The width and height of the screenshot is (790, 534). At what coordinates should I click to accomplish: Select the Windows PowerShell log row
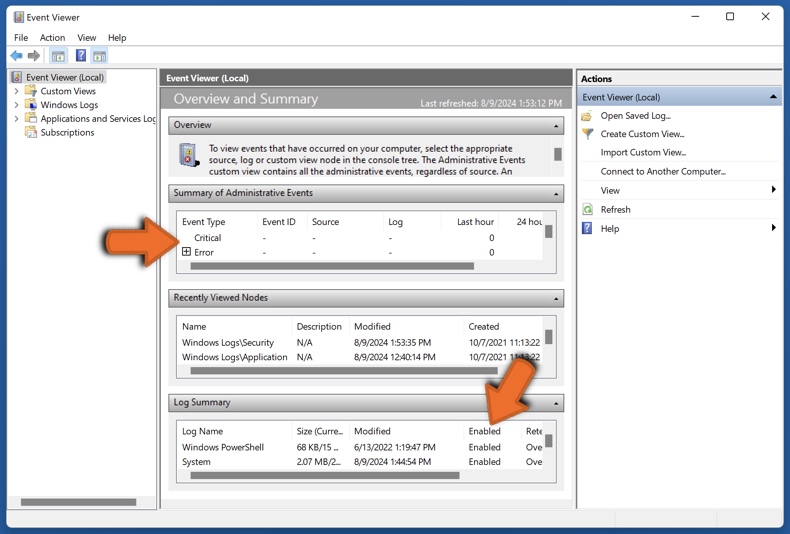[359, 447]
